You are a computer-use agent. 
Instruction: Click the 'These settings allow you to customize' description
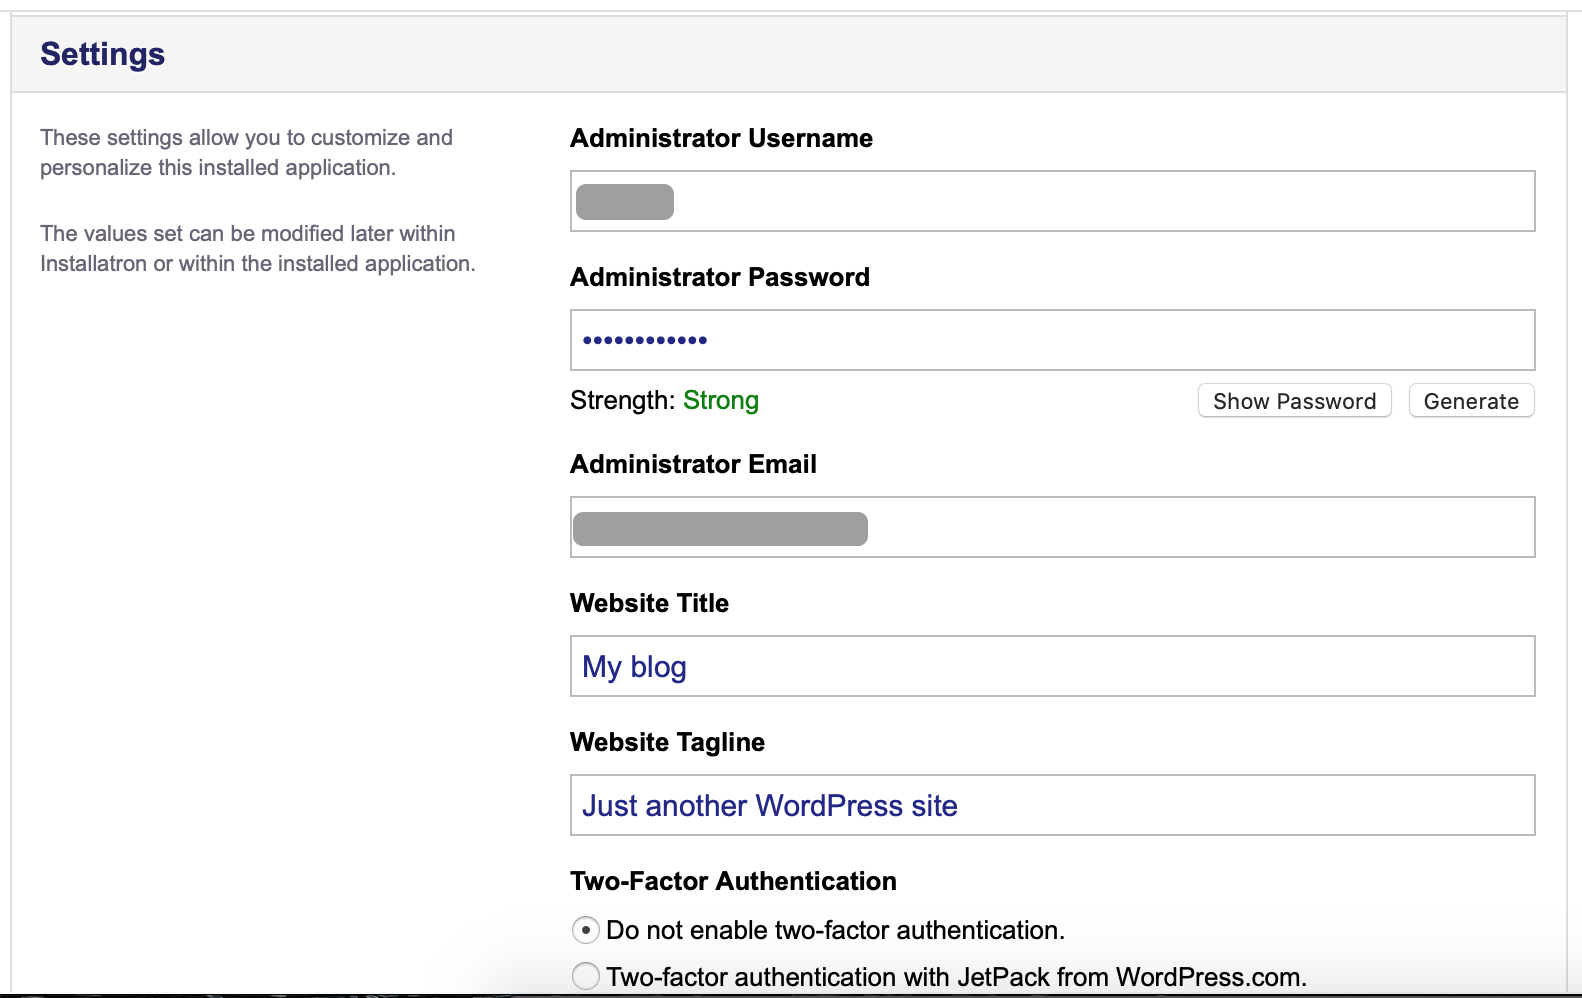[246, 152]
